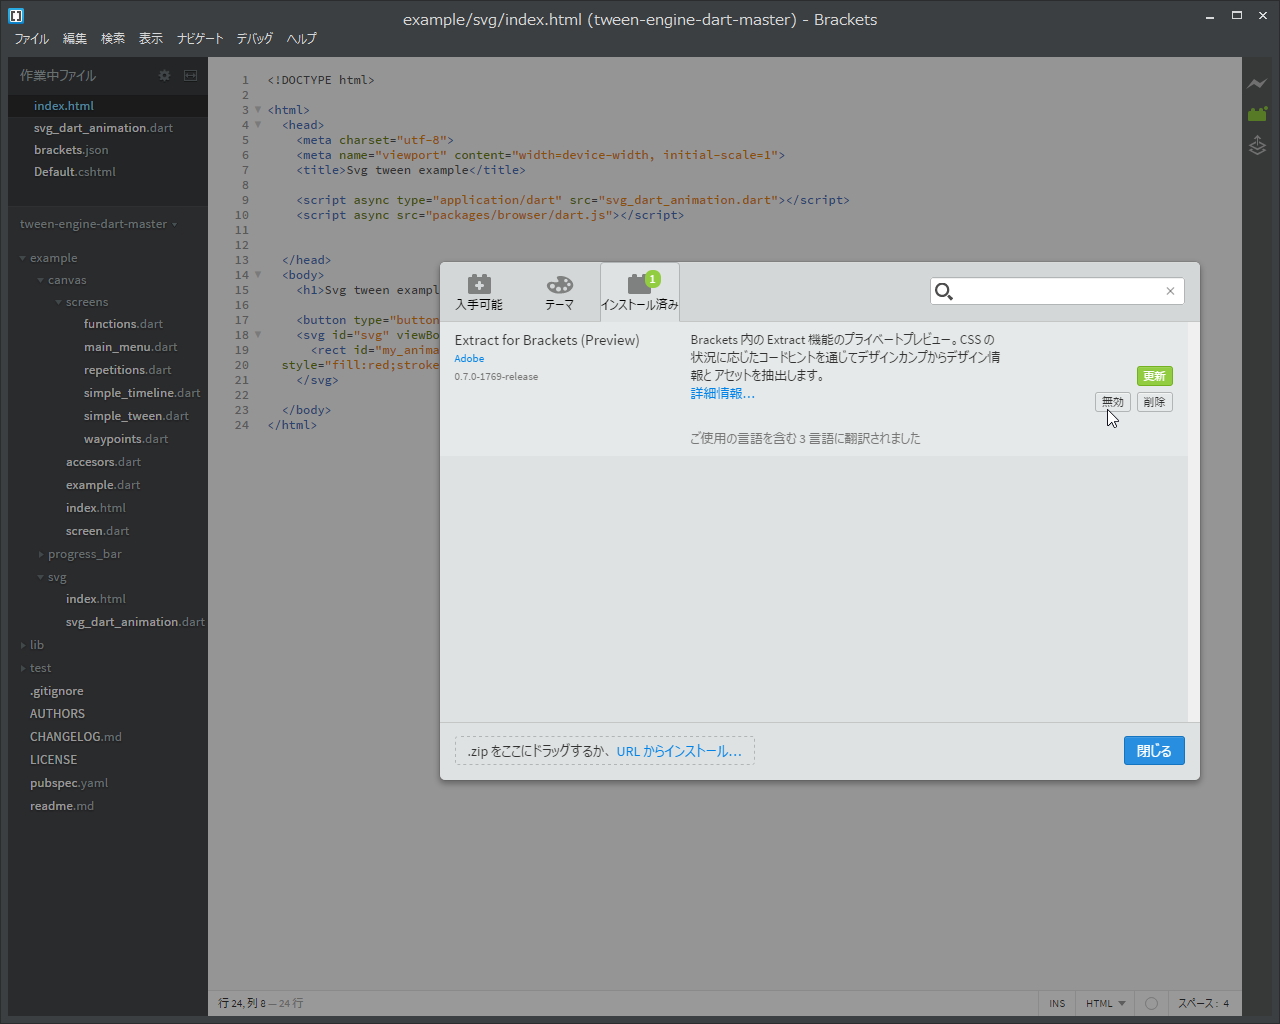
Task: Click the linting status circle indicator
Action: pos(1151,1003)
